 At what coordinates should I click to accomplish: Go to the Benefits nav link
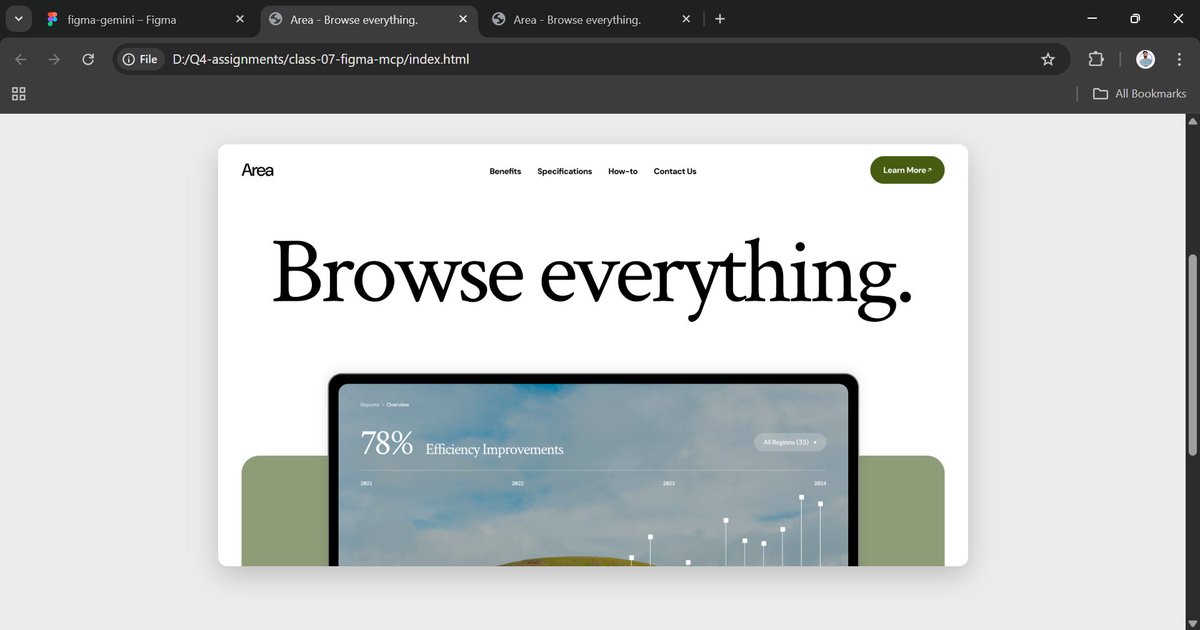coord(505,171)
